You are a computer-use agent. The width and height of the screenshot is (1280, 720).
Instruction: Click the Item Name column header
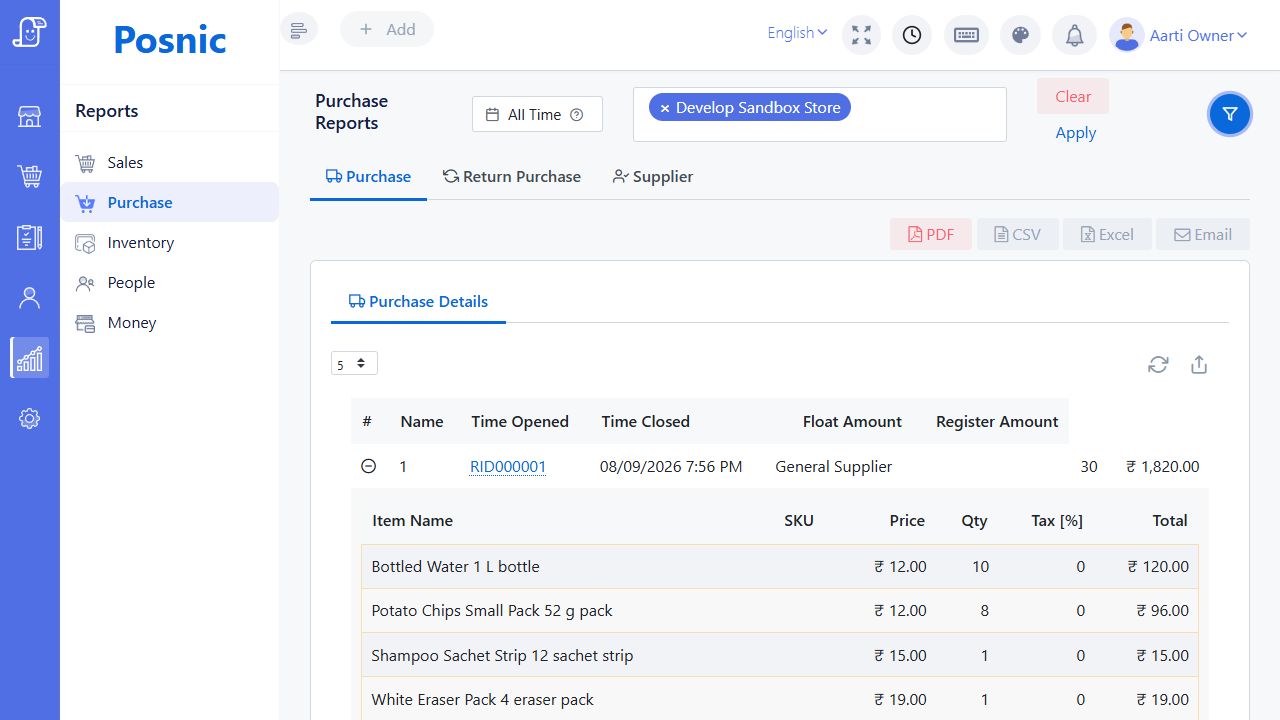point(413,520)
